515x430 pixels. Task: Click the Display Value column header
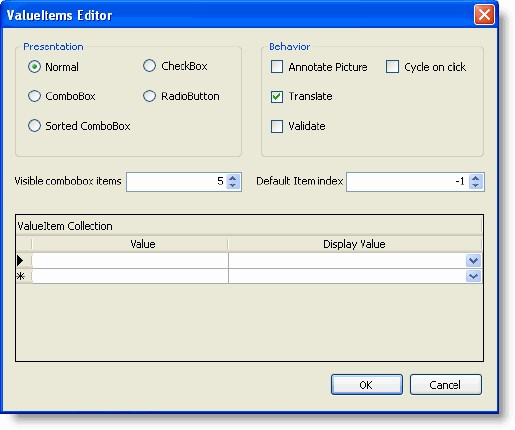click(355, 244)
